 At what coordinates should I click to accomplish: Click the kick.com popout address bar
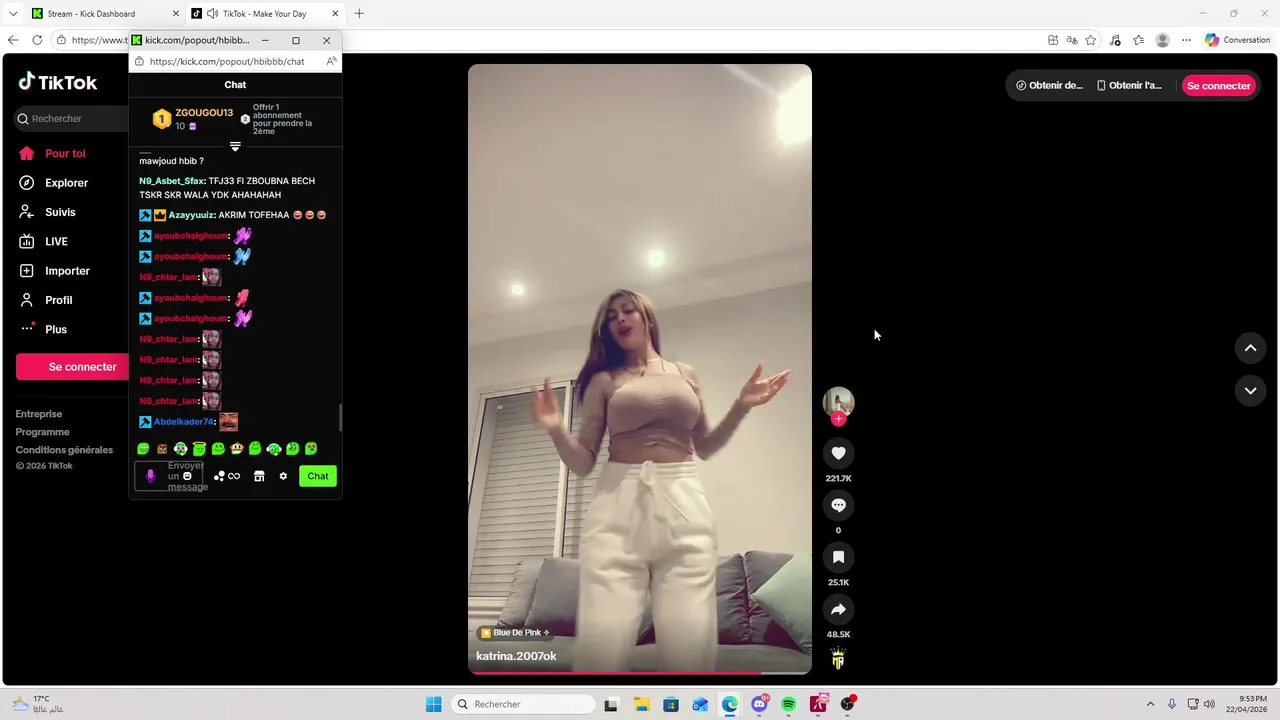226,61
